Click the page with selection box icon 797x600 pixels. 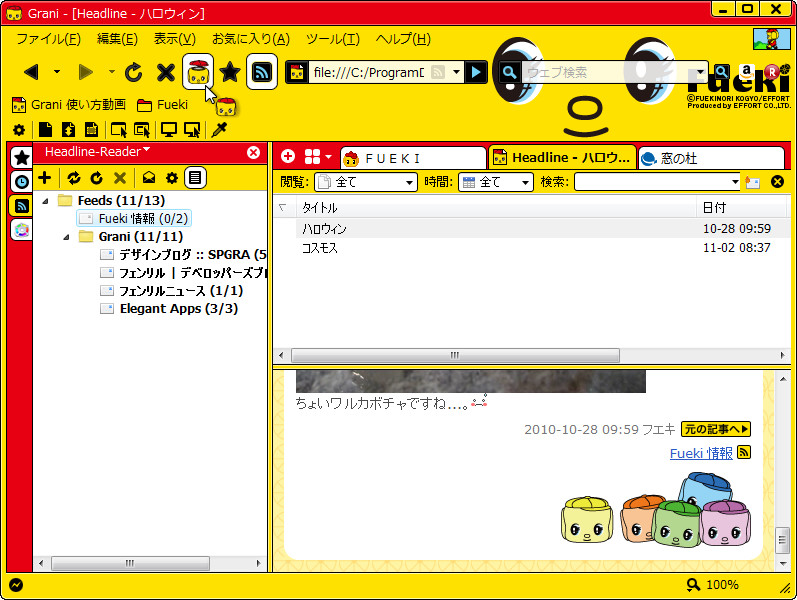[x=91, y=130]
